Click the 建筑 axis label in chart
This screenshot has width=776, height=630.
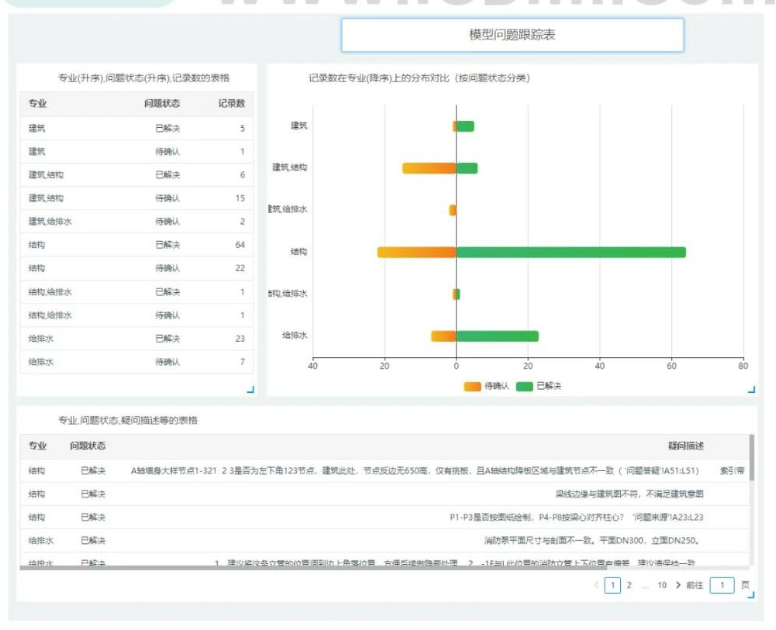[298, 126]
